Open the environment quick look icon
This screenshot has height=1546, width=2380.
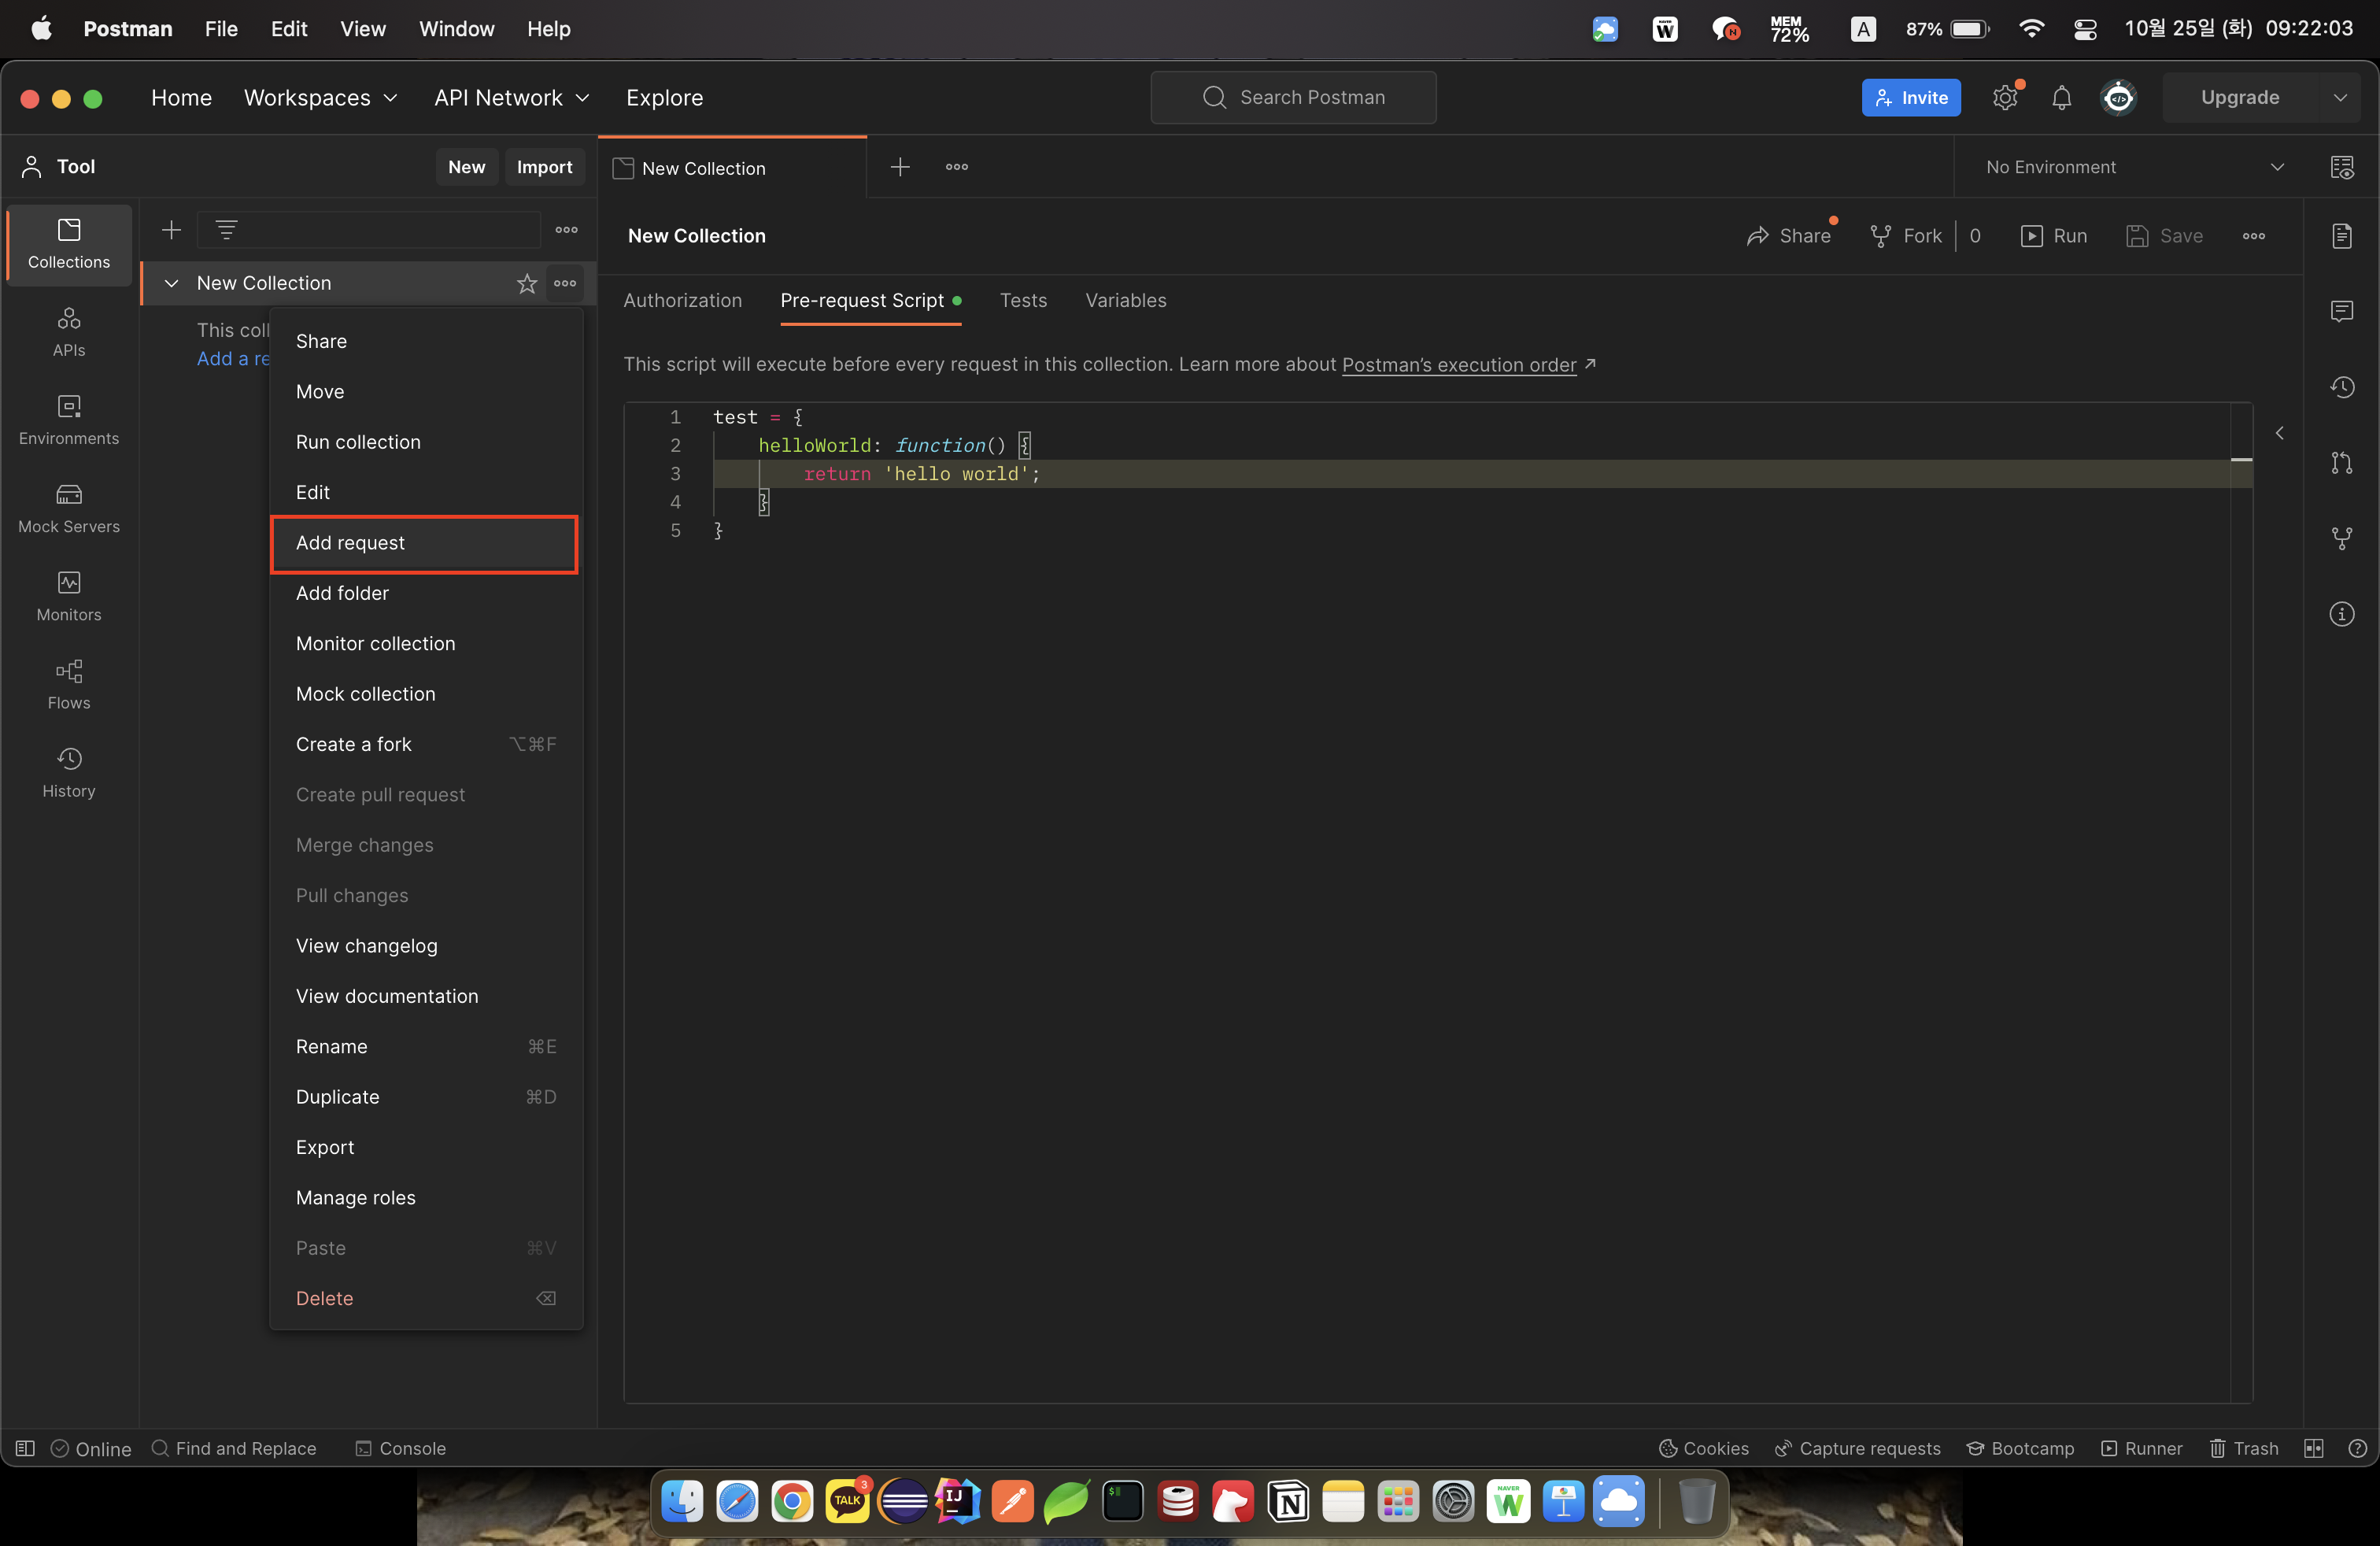click(x=2341, y=167)
